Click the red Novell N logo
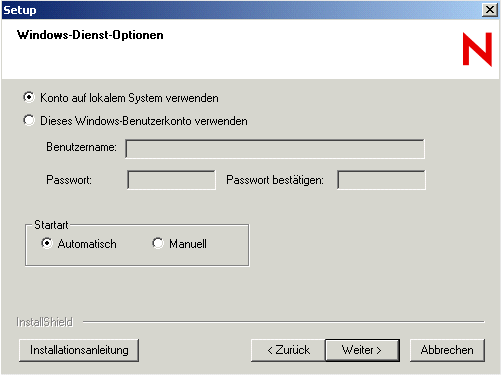The width and height of the screenshot is (501, 375). pos(477,49)
